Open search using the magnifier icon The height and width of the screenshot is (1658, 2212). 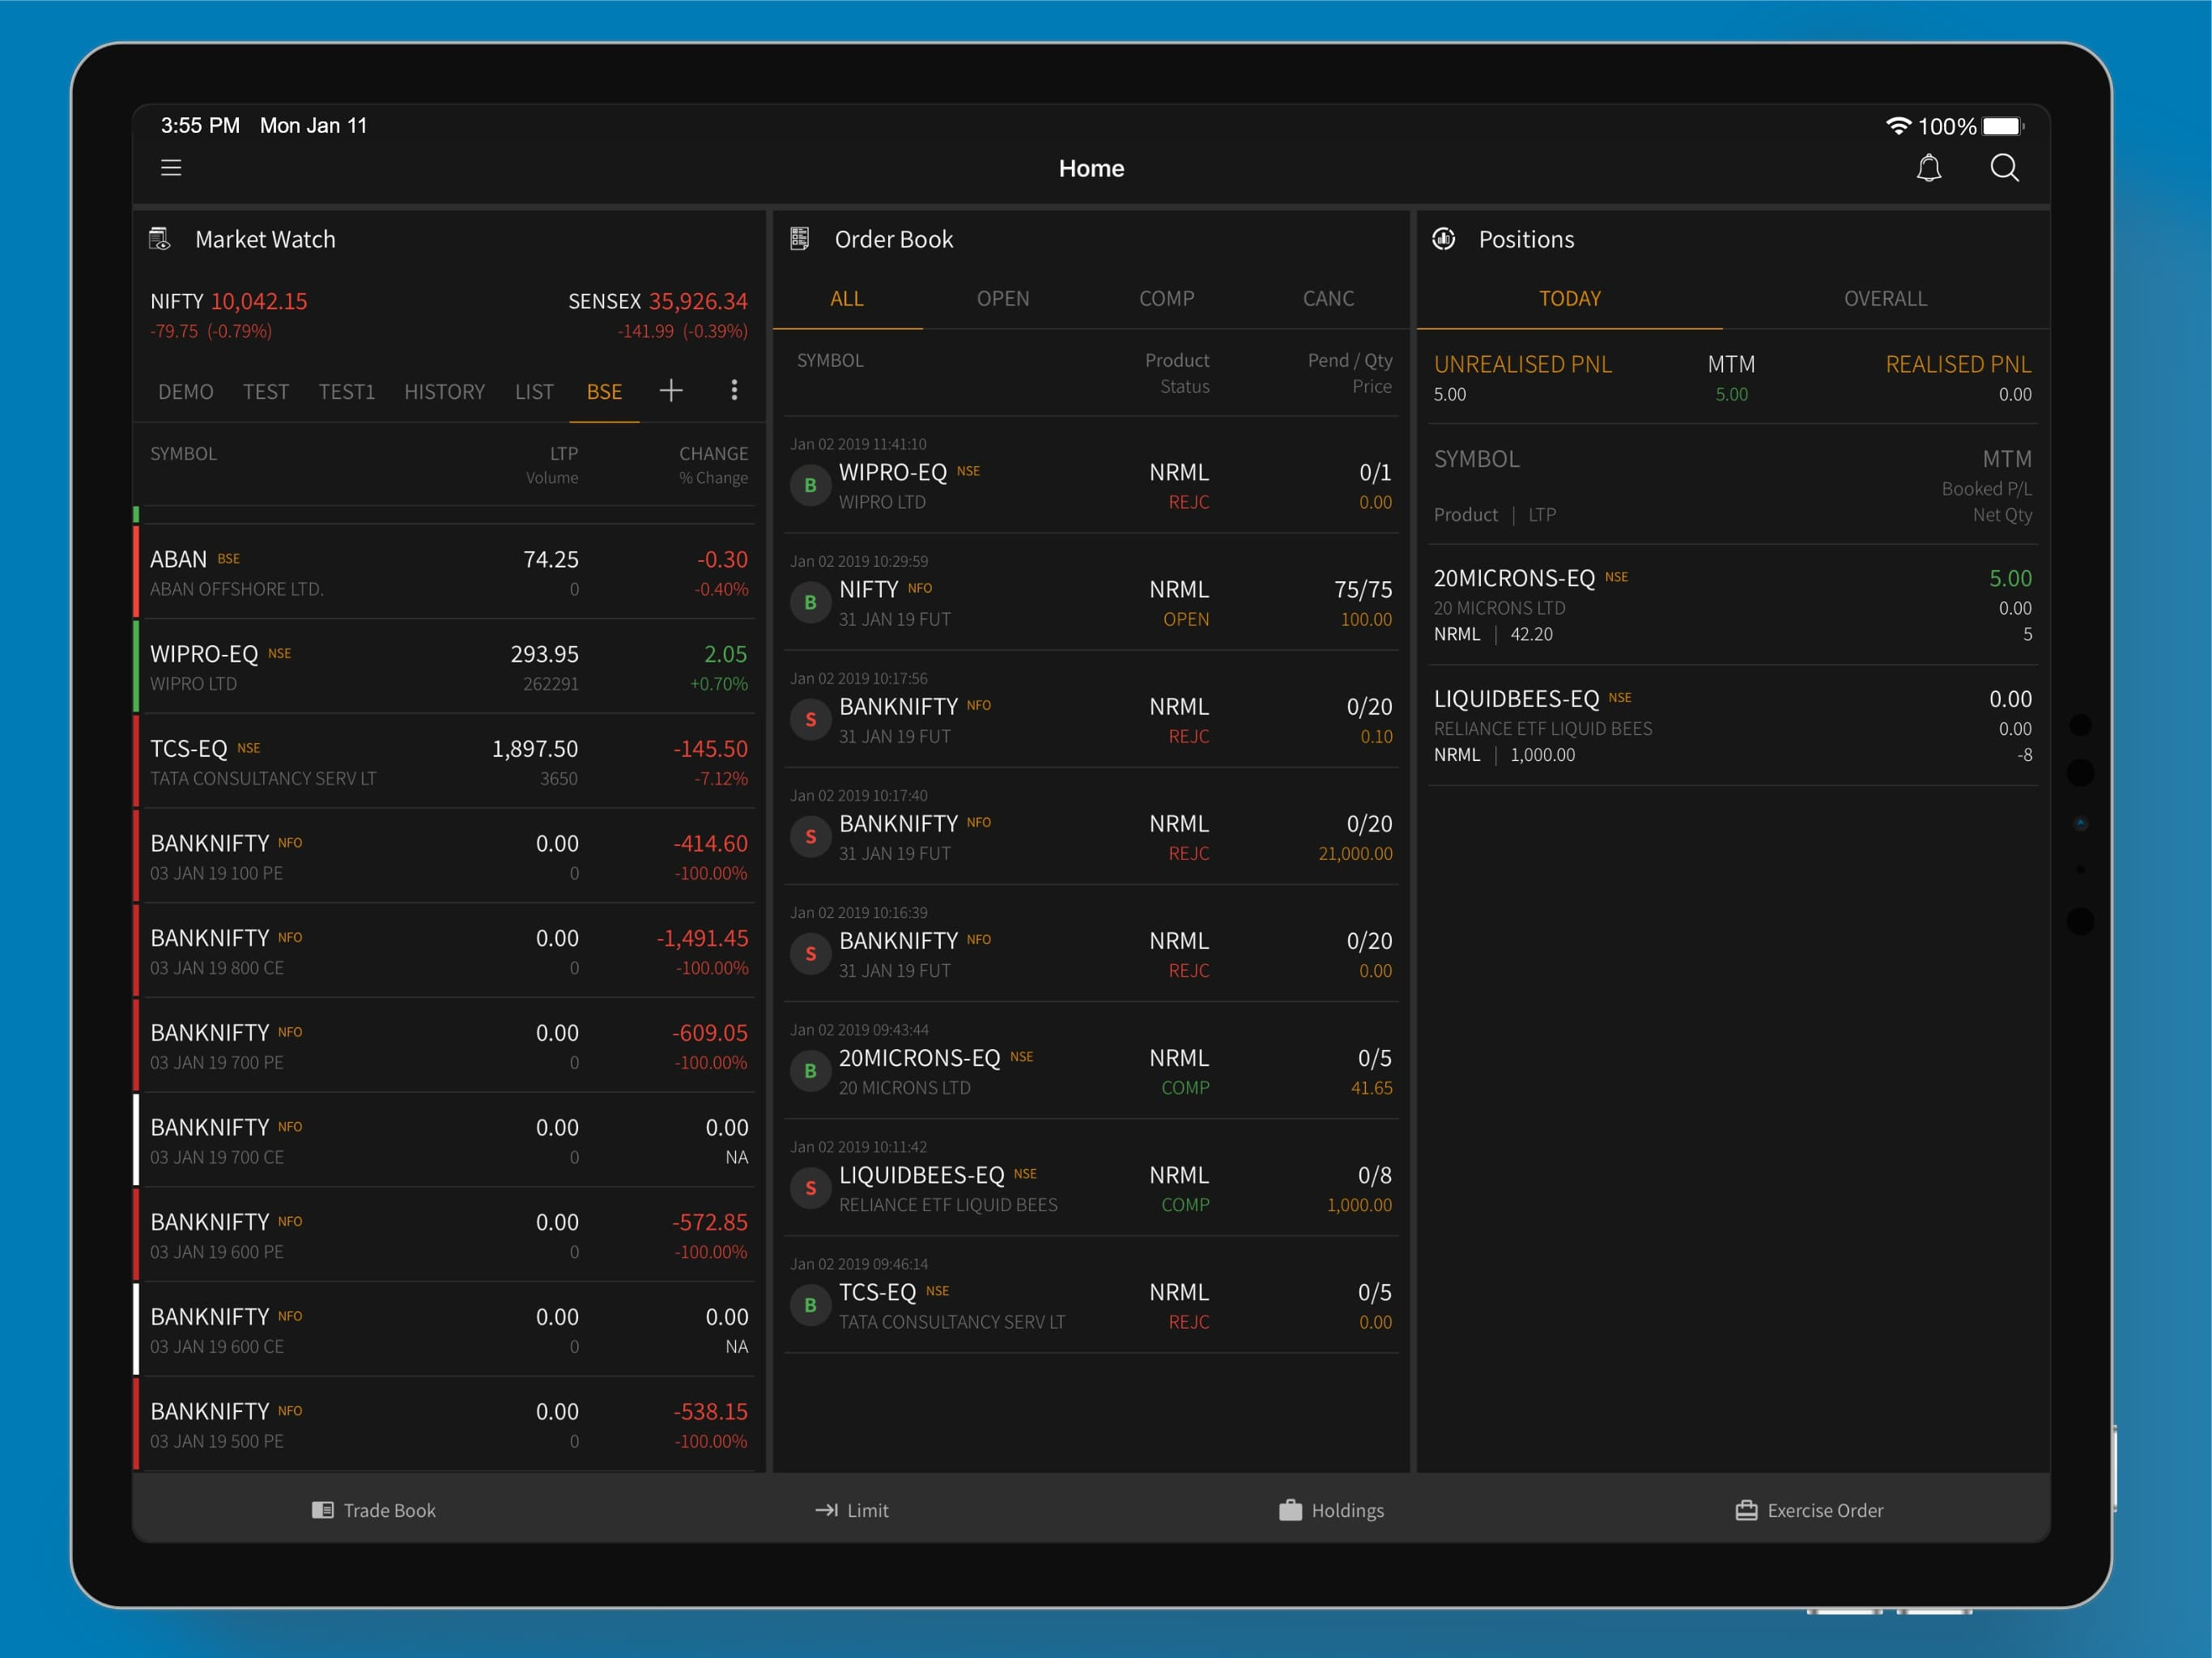coord(2005,167)
